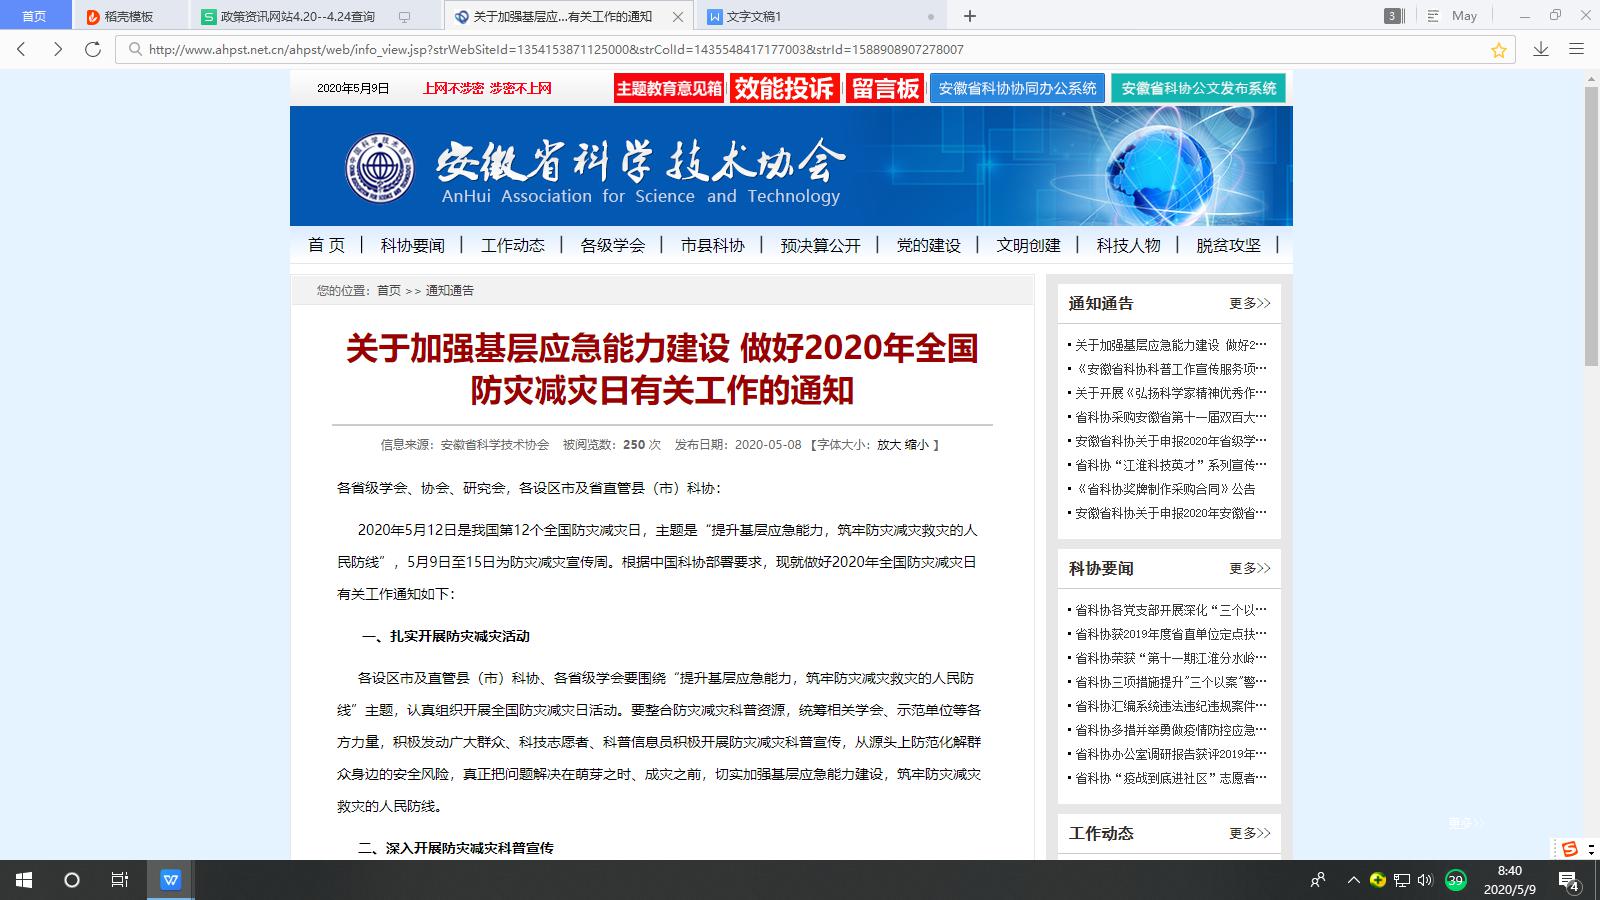Open 安徽省科协公文发布系统 link

[x=1198, y=88]
